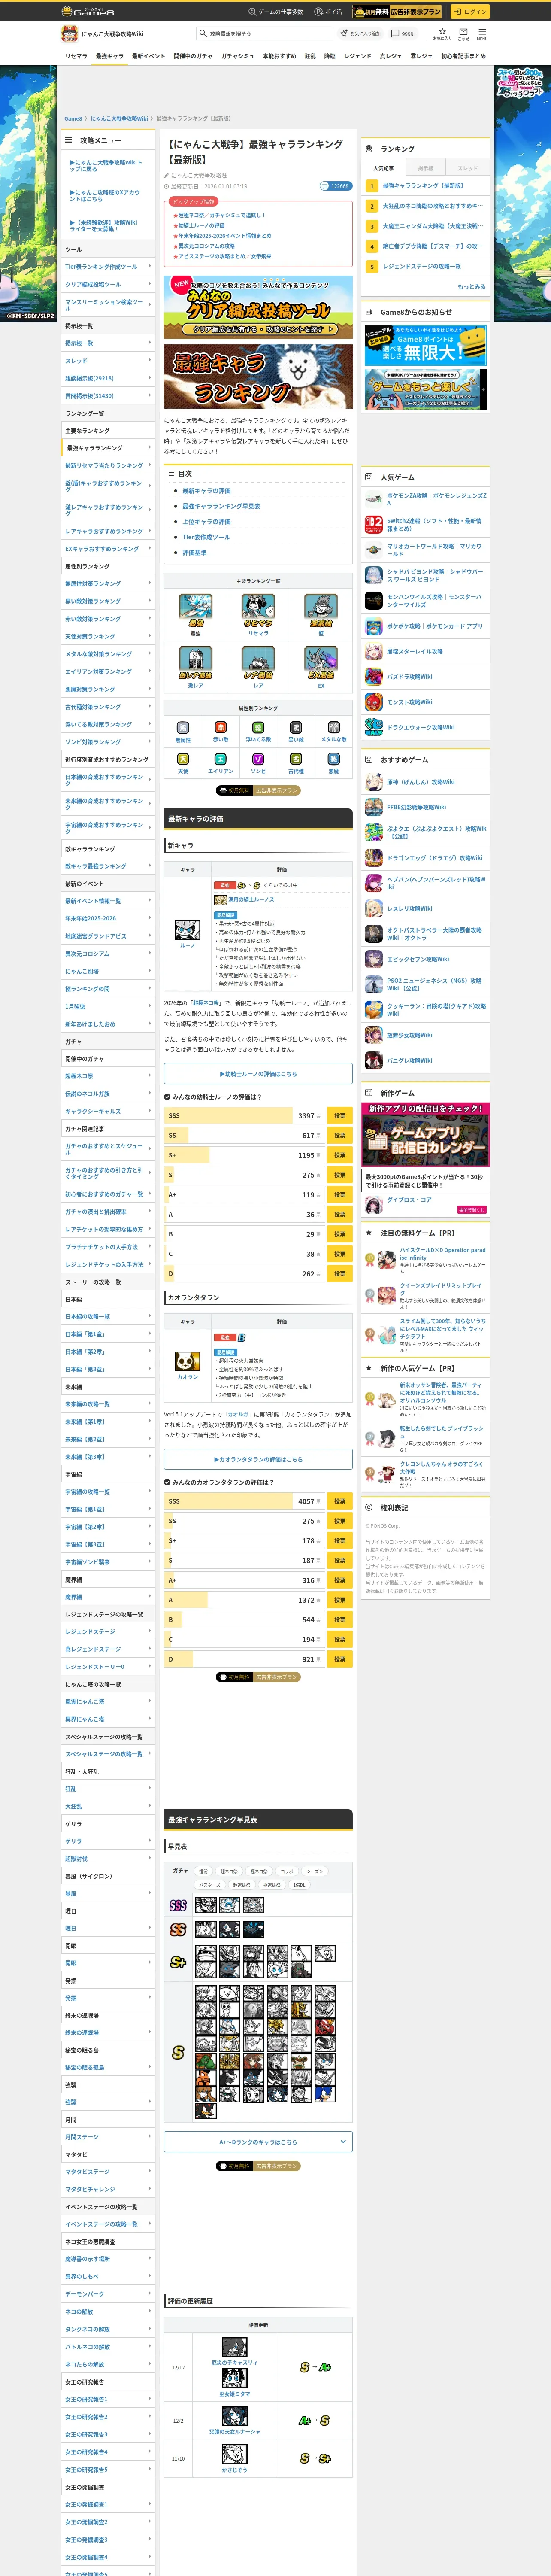Open the 天使 attribute ranking icon
This screenshot has height=2576, width=551.
183,759
